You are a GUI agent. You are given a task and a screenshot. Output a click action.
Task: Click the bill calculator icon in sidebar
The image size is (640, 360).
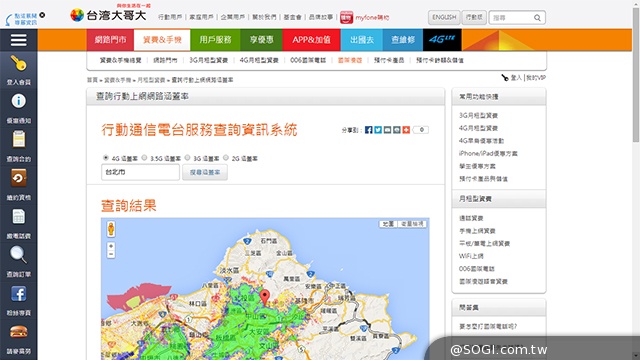coord(18,216)
